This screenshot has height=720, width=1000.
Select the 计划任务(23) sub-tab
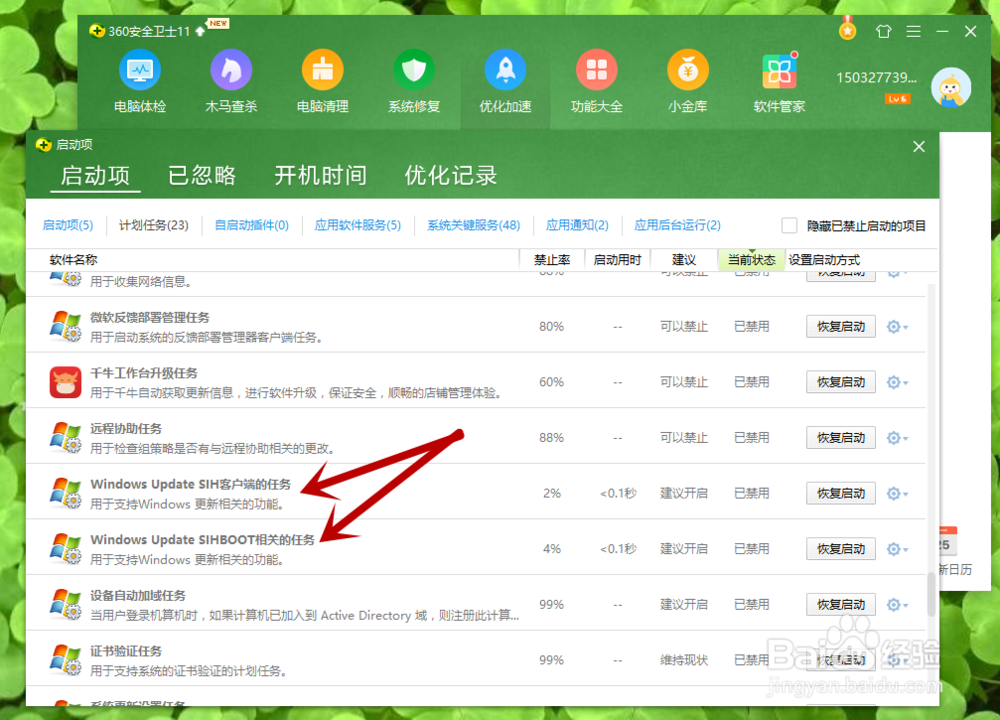coord(154,225)
